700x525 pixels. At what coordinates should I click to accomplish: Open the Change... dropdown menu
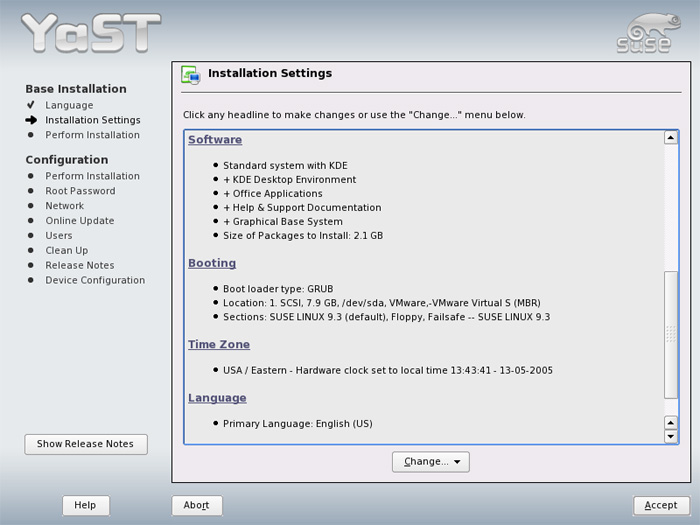pyautogui.click(x=431, y=462)
